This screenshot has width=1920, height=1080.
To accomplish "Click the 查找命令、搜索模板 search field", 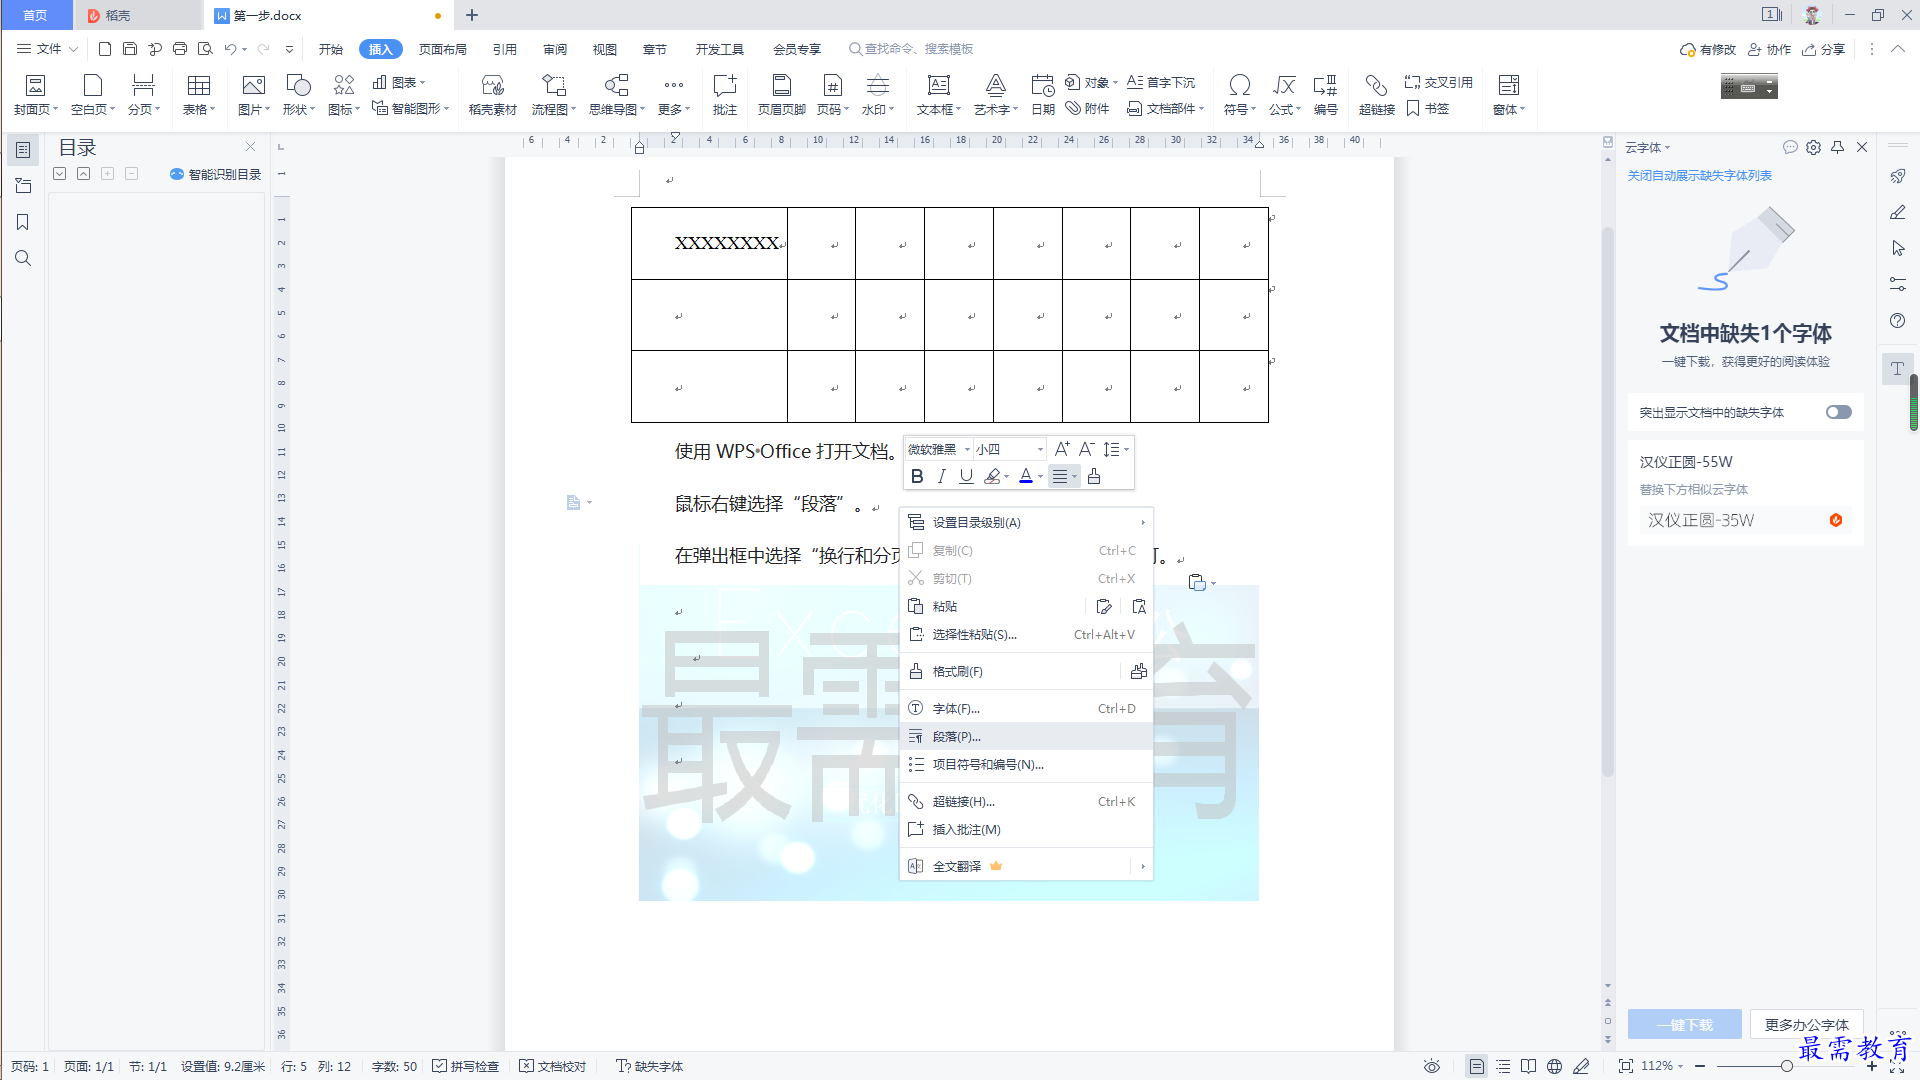I will pyautogui.click(x=911, y=49).
